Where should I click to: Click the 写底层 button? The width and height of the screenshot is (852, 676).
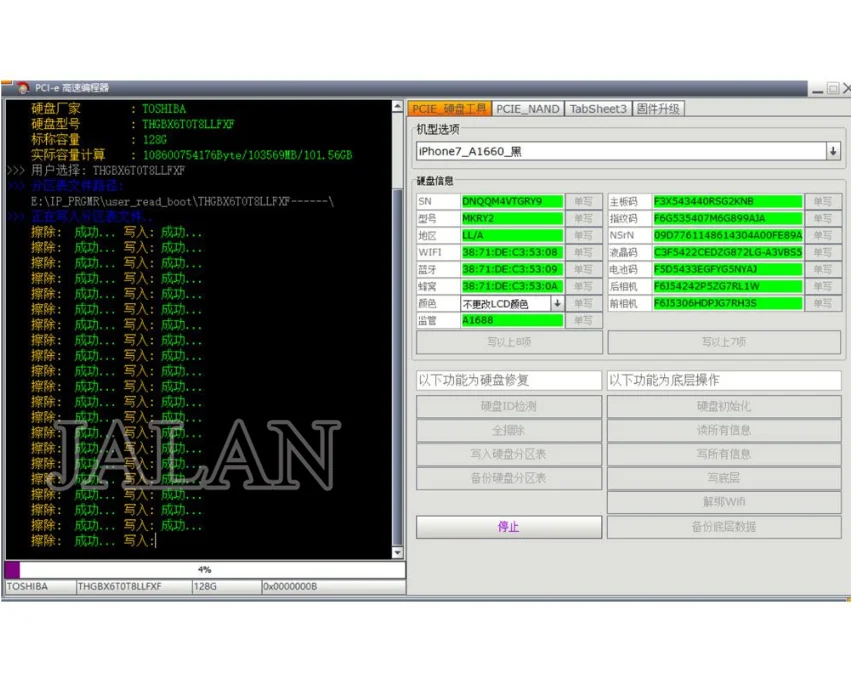(x=724, y=478)
